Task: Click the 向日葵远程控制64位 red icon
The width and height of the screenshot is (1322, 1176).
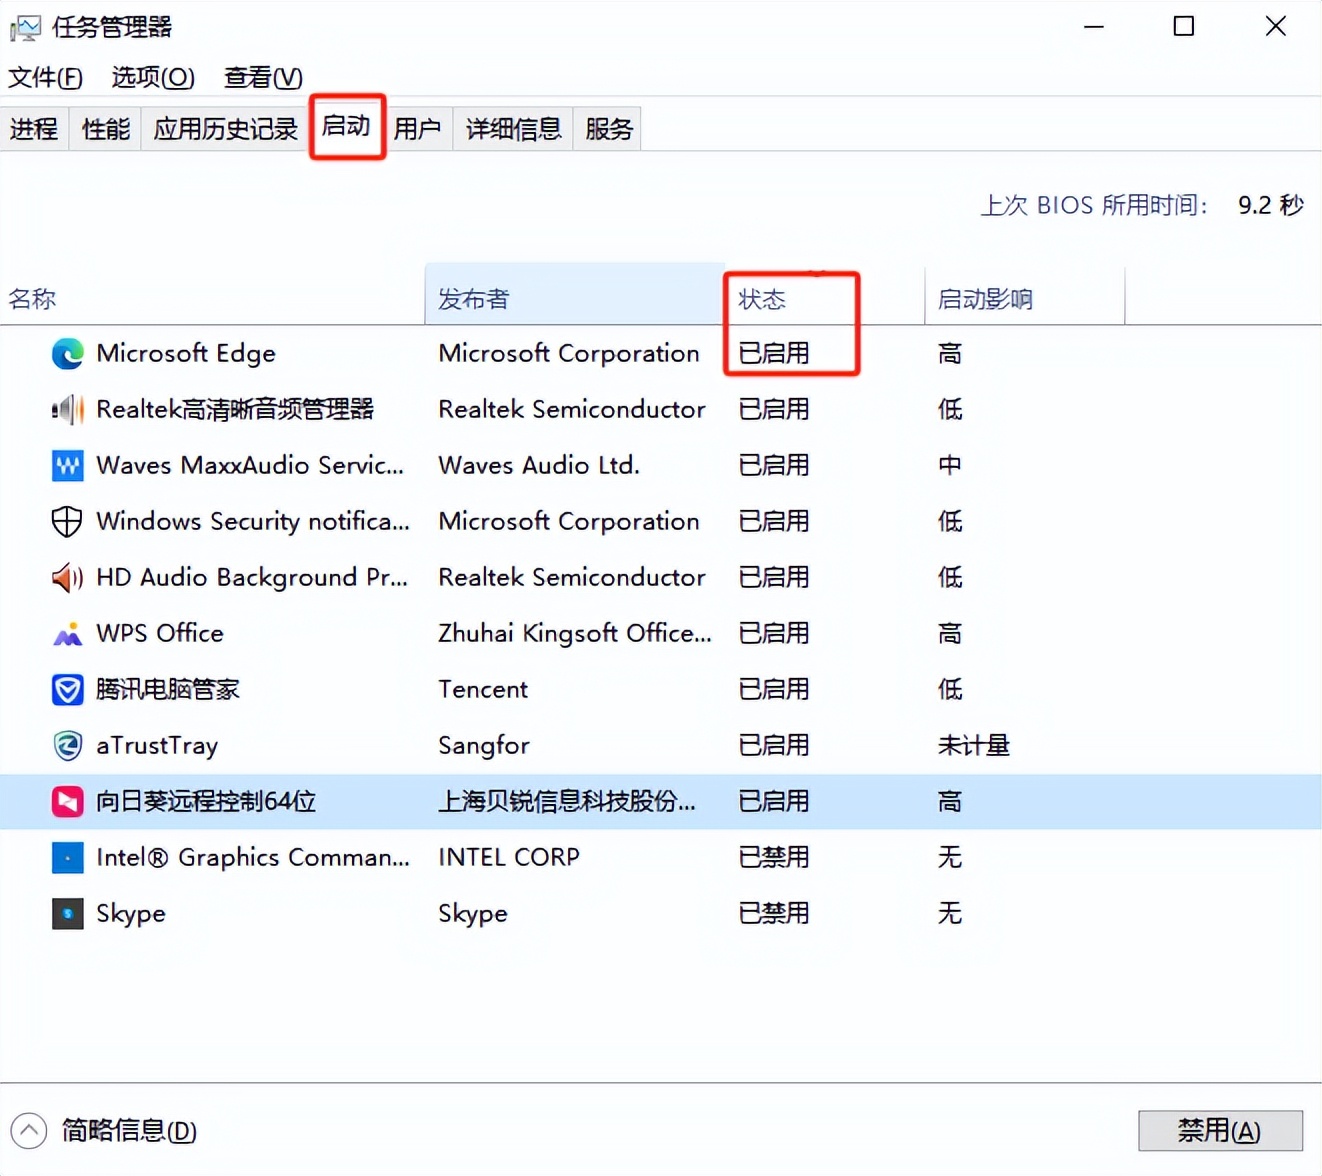Action: 67,801
